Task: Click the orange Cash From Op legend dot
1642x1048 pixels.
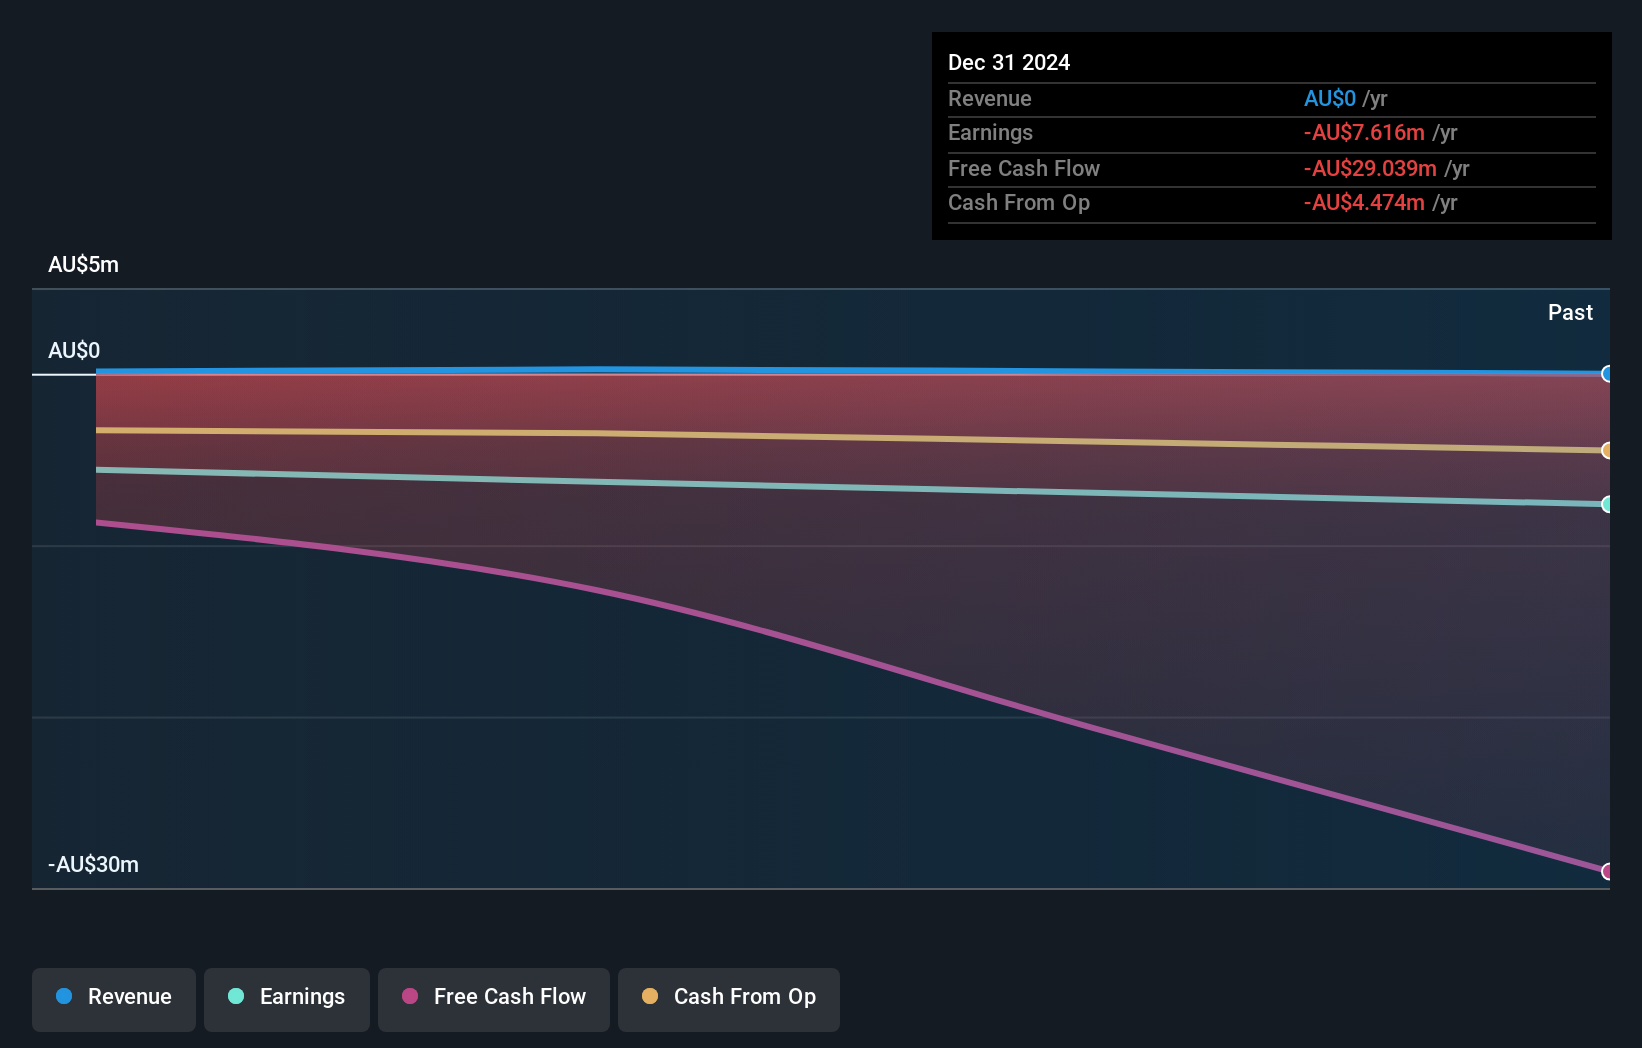Action: [x=650, y=996]
